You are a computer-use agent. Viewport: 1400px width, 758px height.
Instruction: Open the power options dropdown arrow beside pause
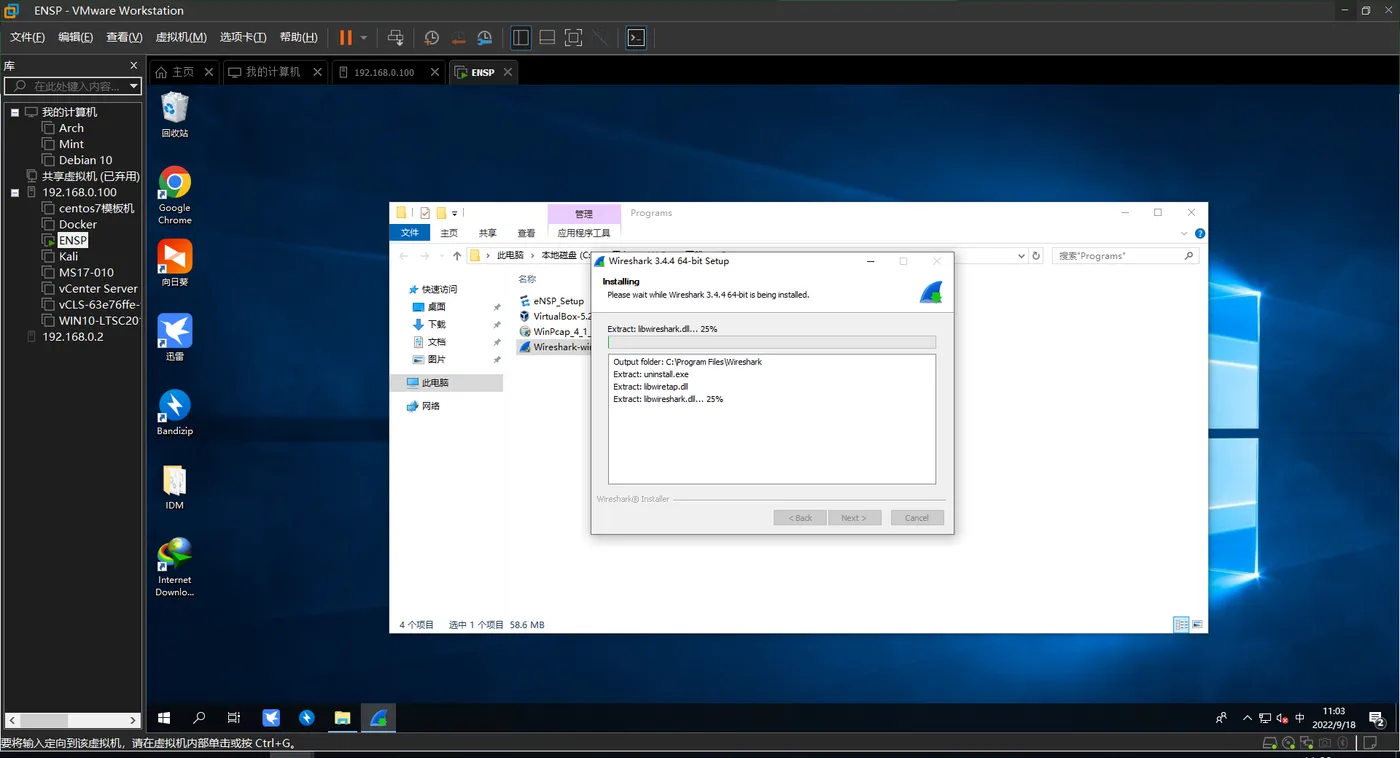364,38
